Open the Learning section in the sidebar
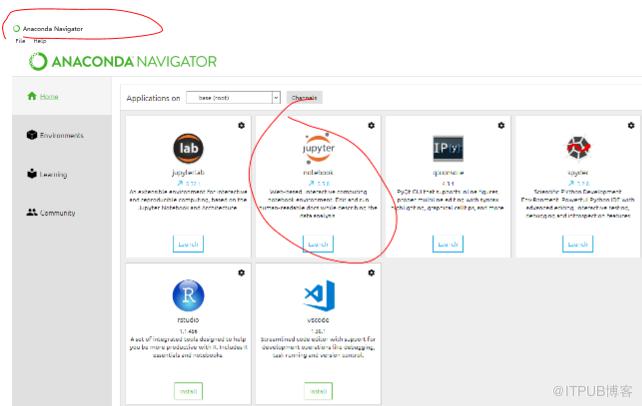 tap(47, 174)
